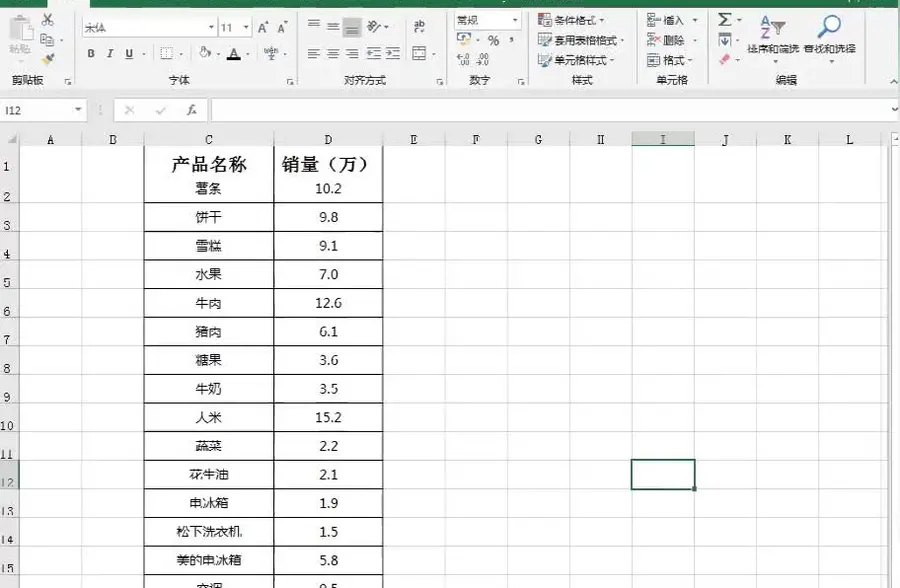Decrease font size with the small A
Viewport: 900px width, 588px height.
point(282,28)
